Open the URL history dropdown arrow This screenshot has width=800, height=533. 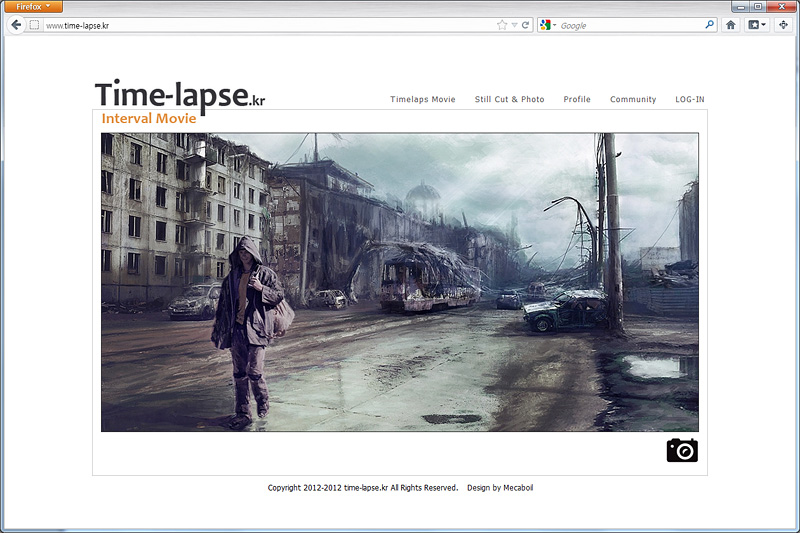(x=514, y=25)
